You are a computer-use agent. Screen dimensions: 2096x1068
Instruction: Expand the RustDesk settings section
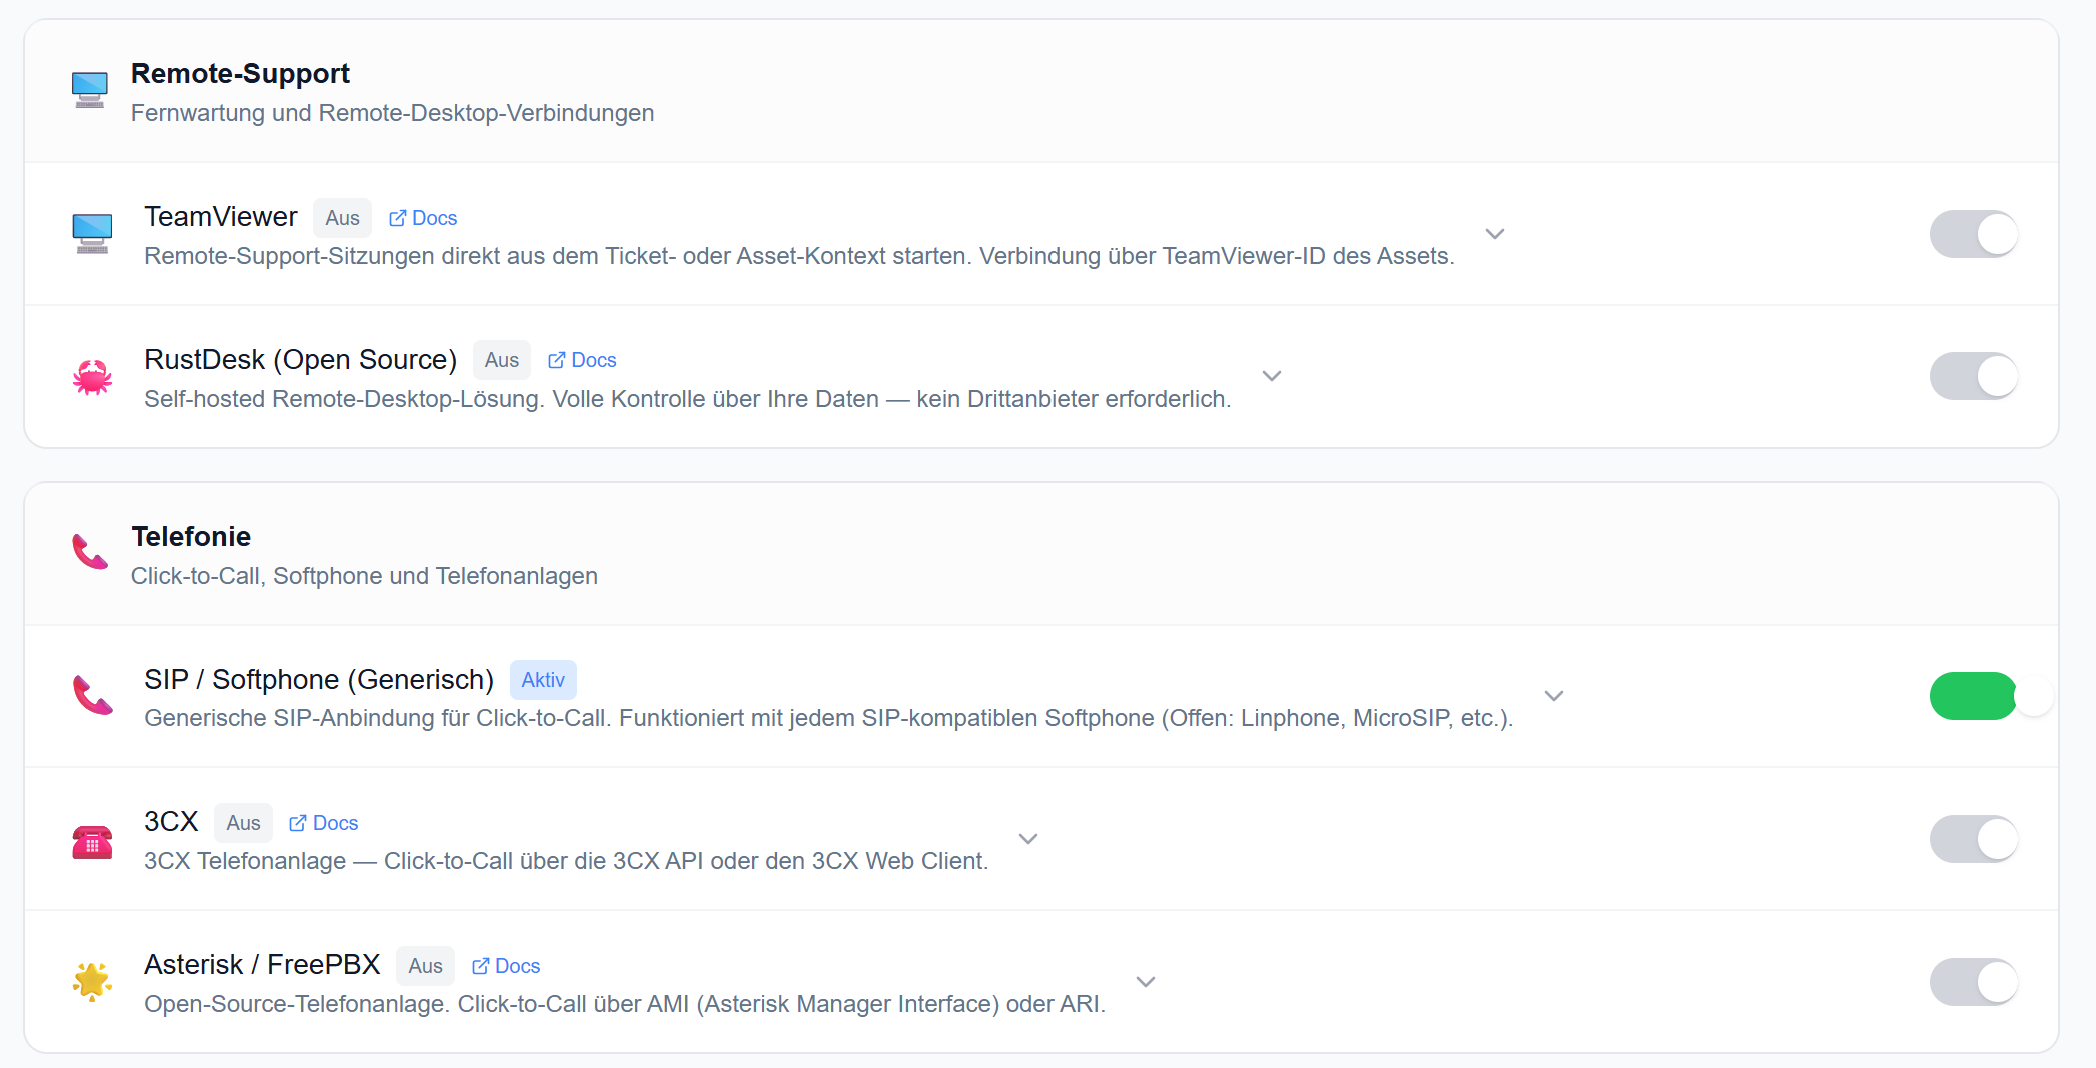click(1271, 376)
